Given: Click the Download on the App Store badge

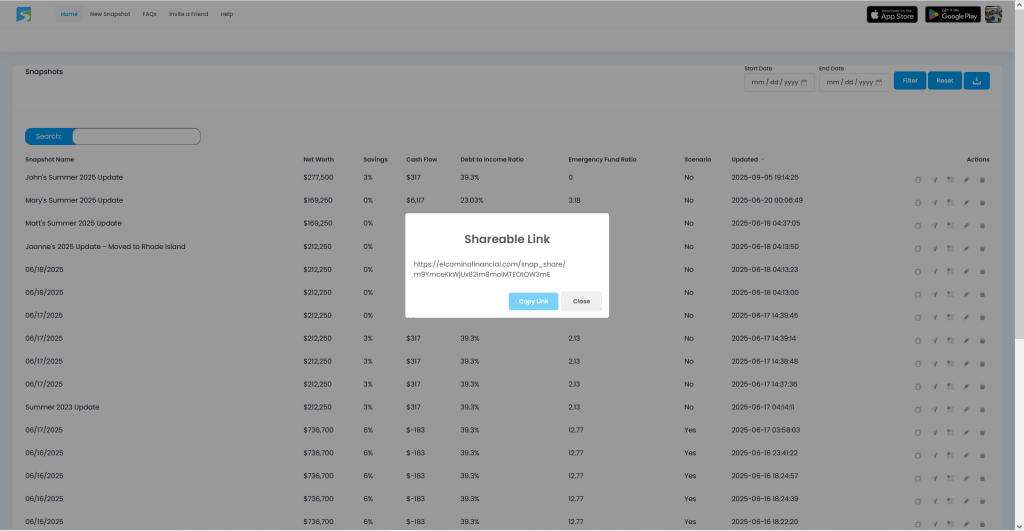Looking at the screenshot, I should click(892, 14).
